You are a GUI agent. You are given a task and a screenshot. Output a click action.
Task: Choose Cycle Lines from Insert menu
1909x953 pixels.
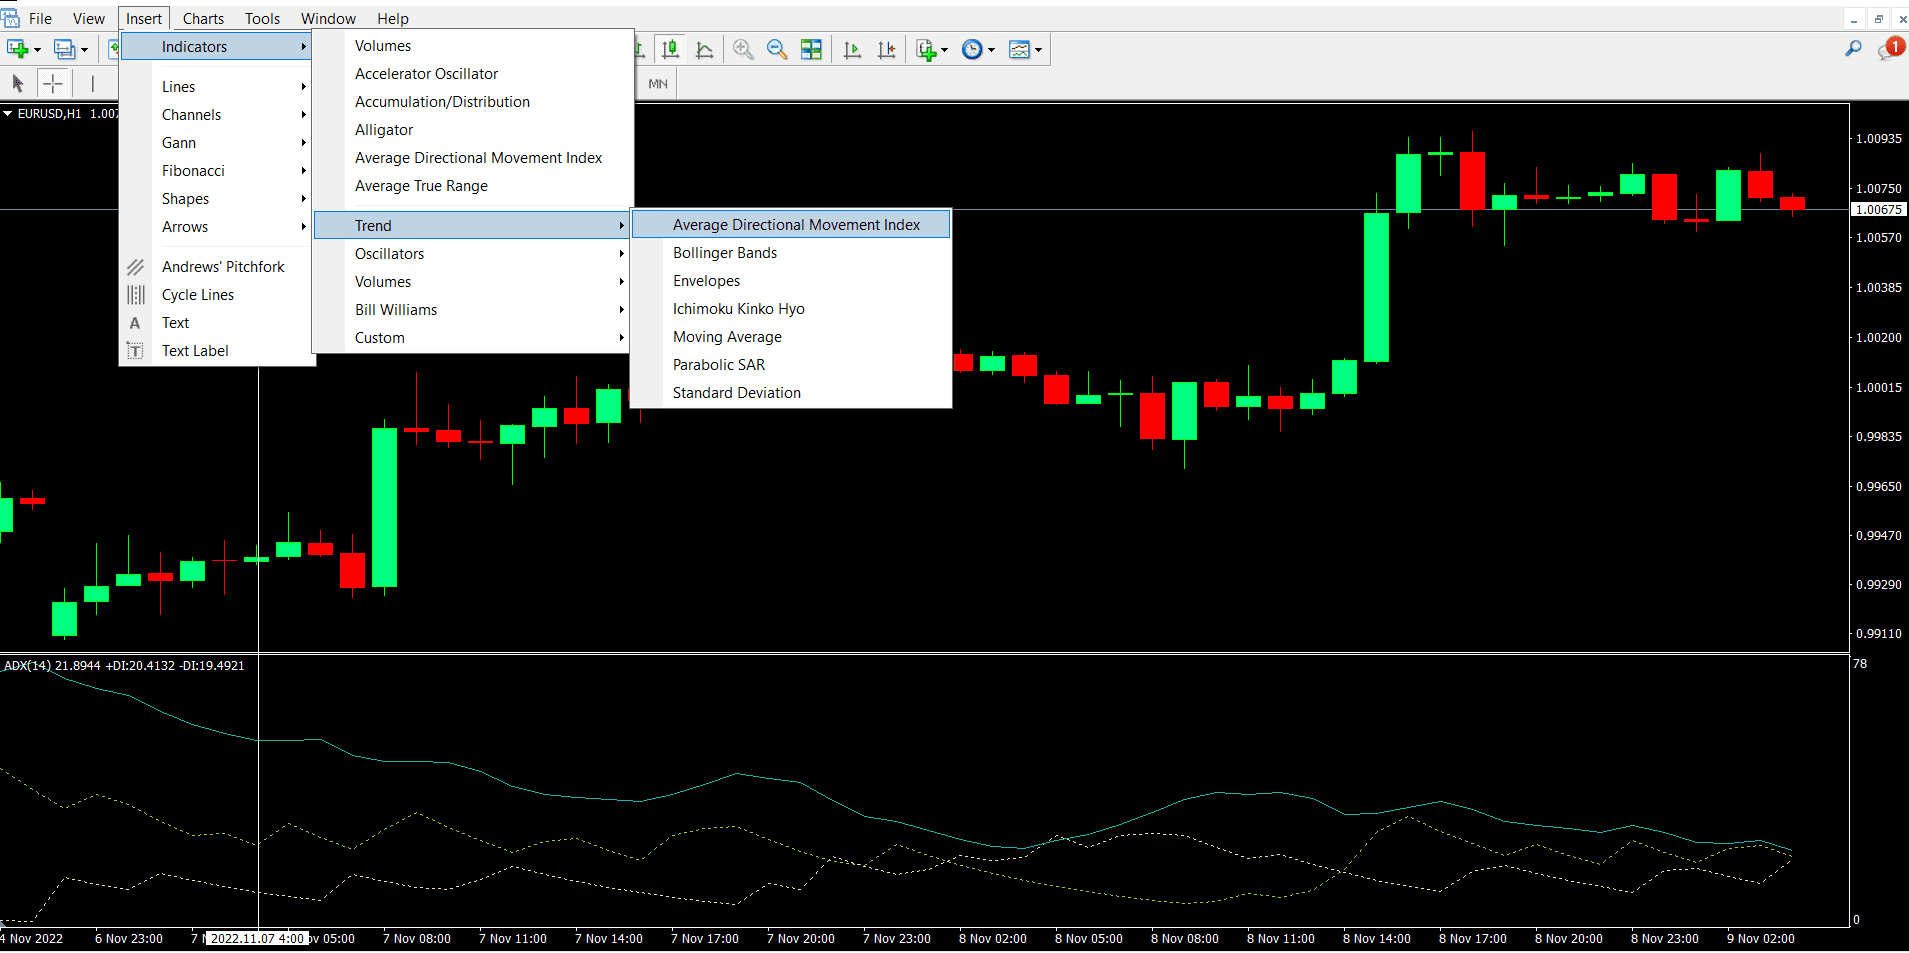(x=216, y=295)
